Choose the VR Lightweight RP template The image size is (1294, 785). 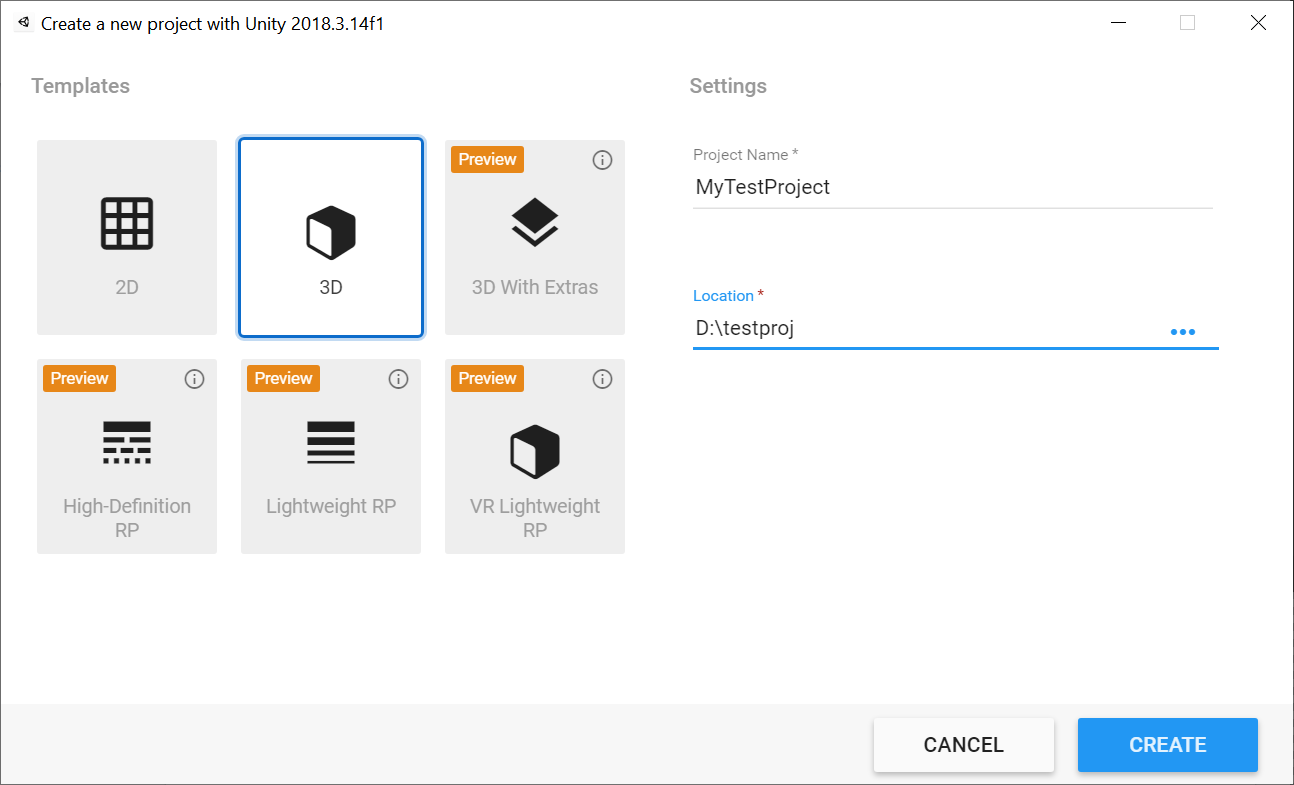[x=535, y=456]
